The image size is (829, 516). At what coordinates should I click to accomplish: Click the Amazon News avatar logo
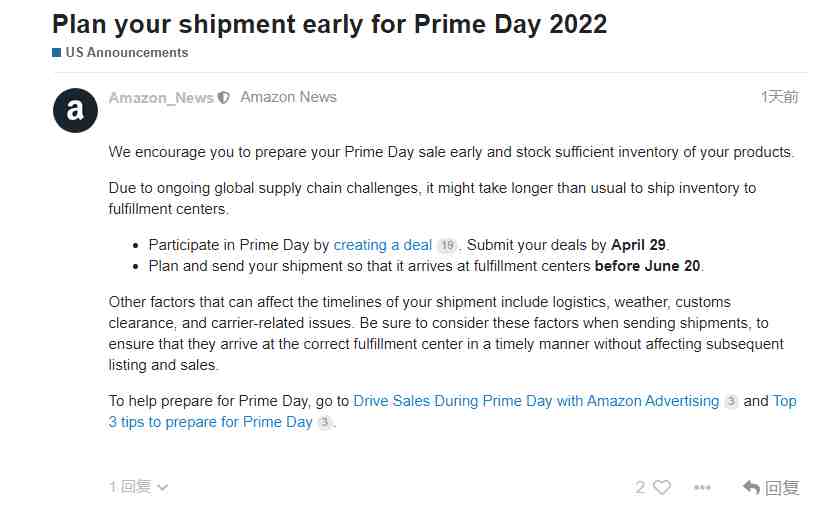coord(75,110)
